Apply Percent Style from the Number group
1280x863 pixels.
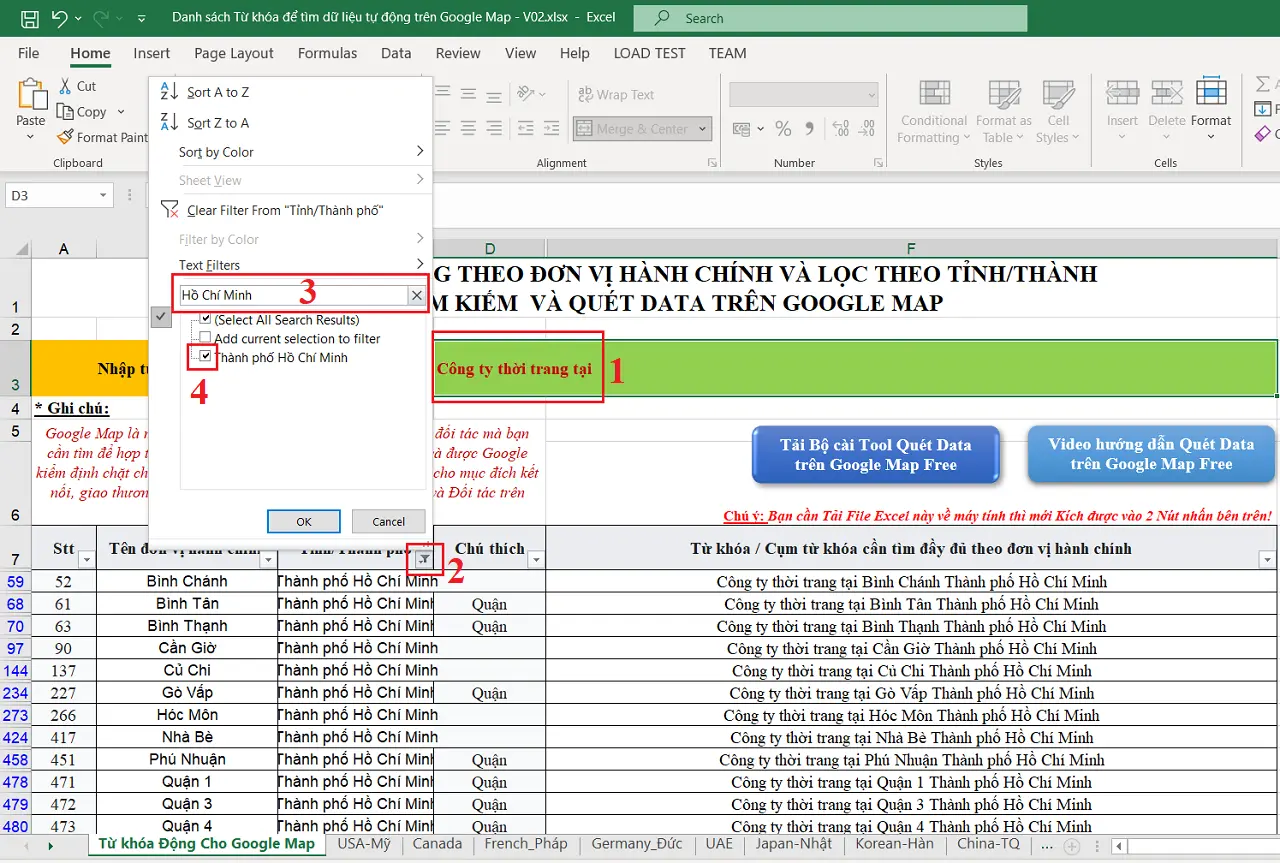tap(784, 128)
